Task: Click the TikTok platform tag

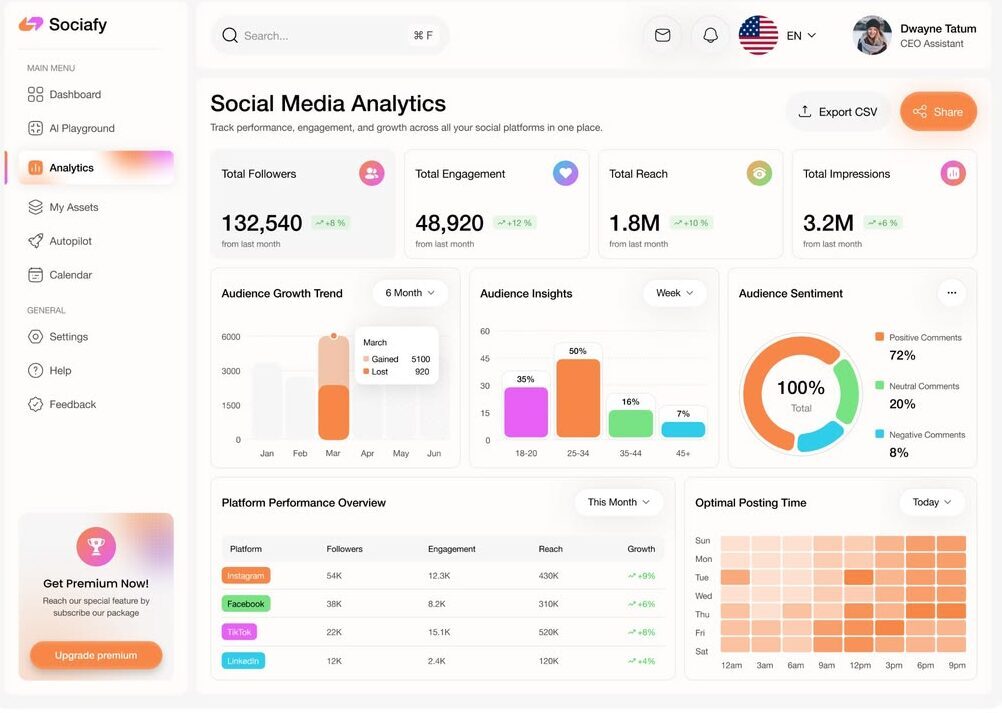Action: pos(239,632)
